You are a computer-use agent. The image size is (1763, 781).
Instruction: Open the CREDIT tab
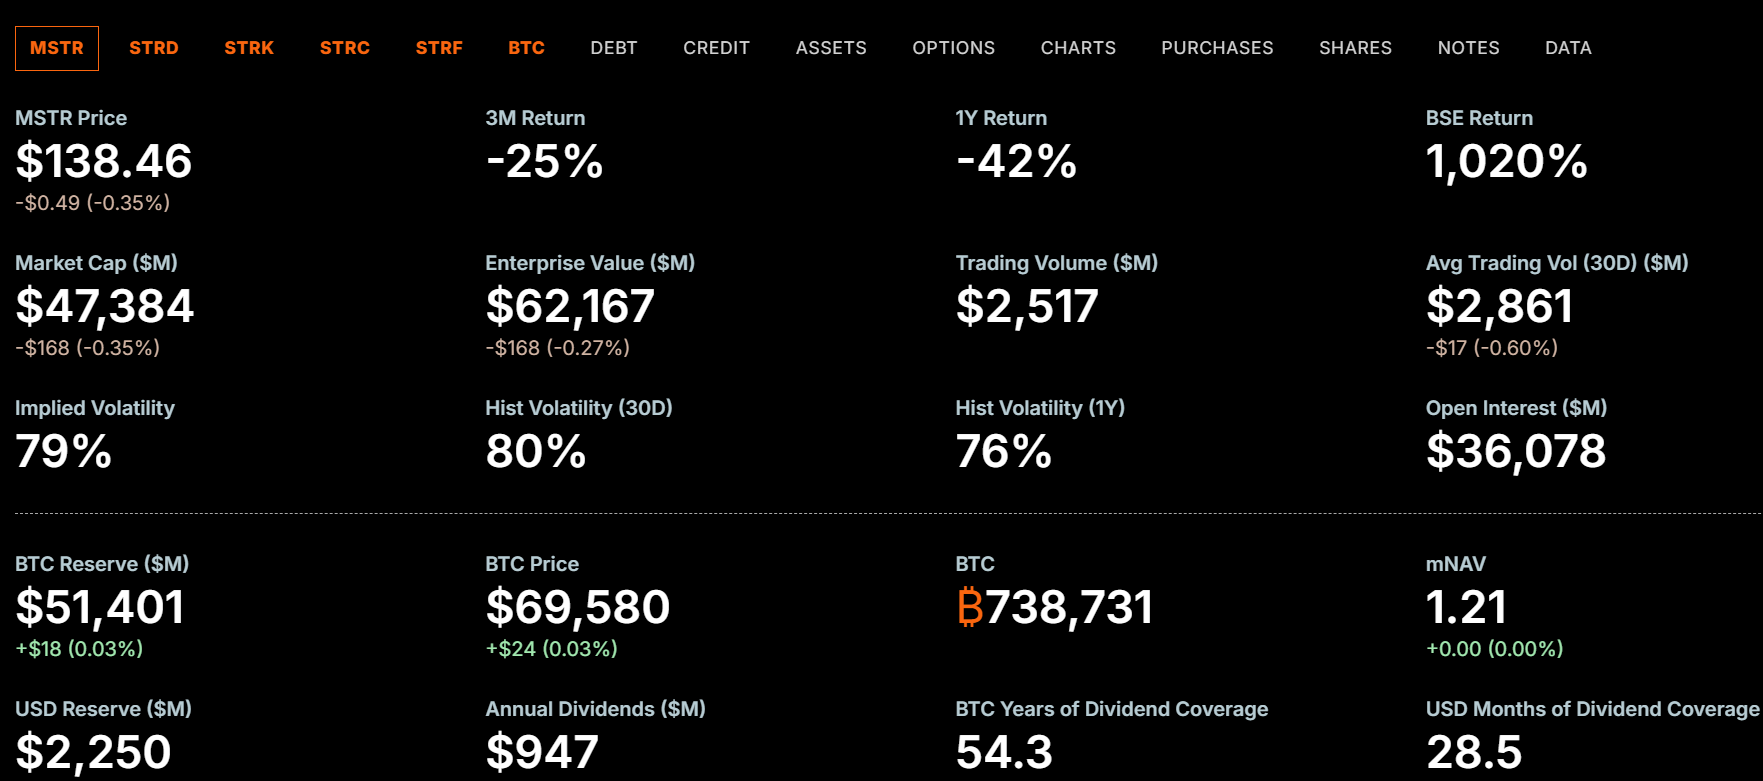(716, 48)
